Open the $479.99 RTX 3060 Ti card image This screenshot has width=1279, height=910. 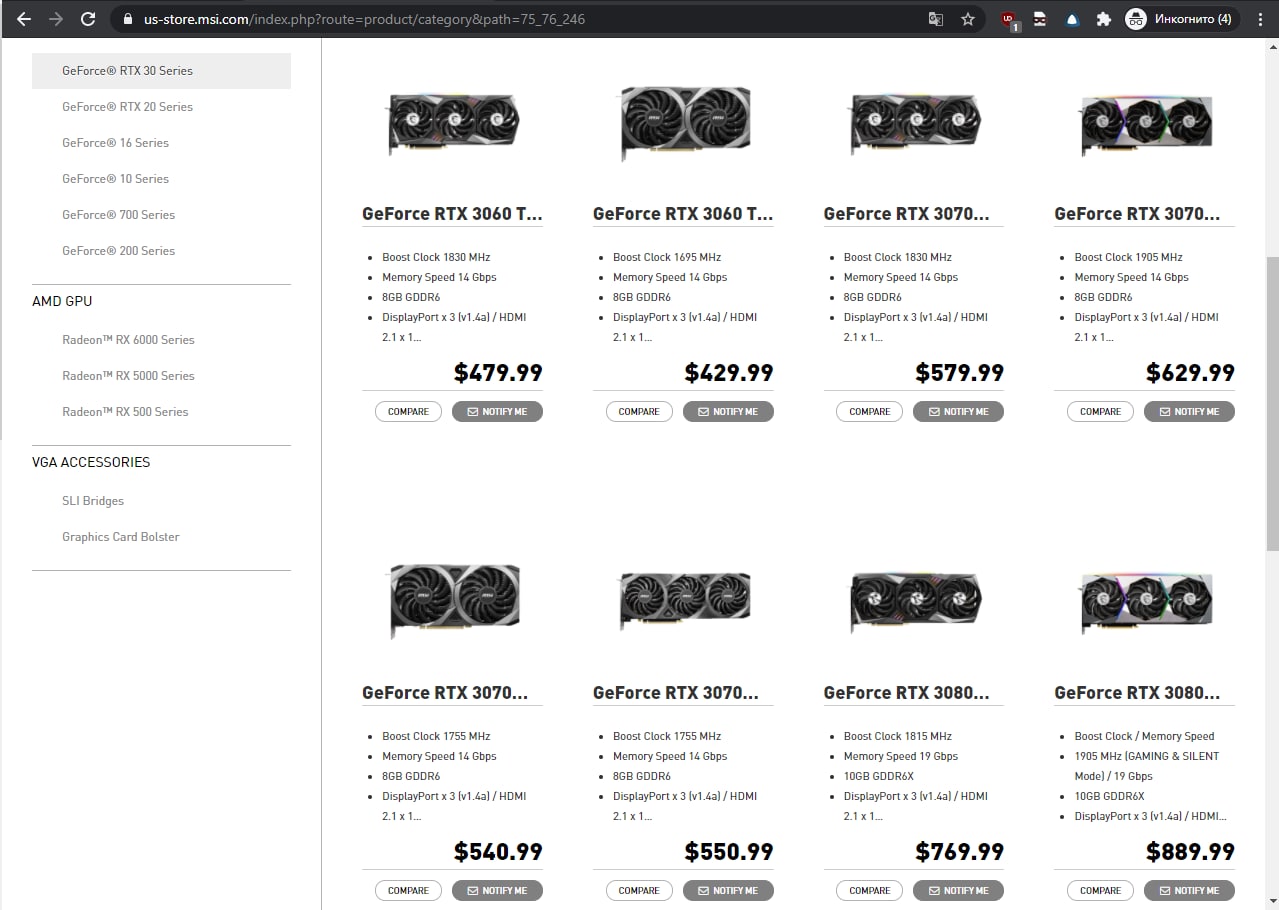click(454, 122)
